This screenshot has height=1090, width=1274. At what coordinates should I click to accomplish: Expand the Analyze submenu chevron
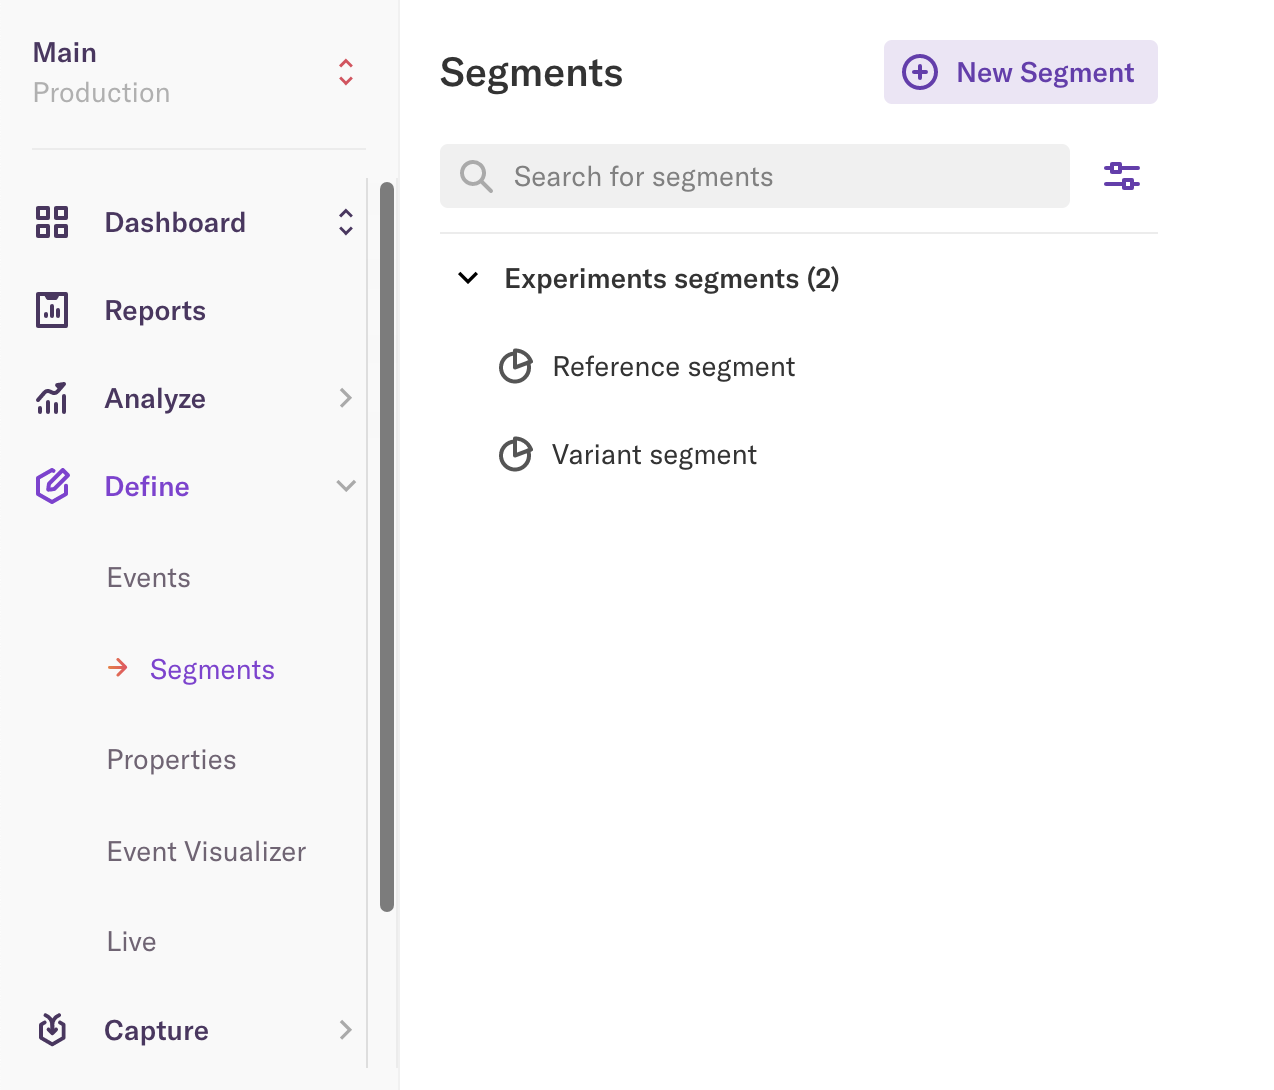click(345, 398)
